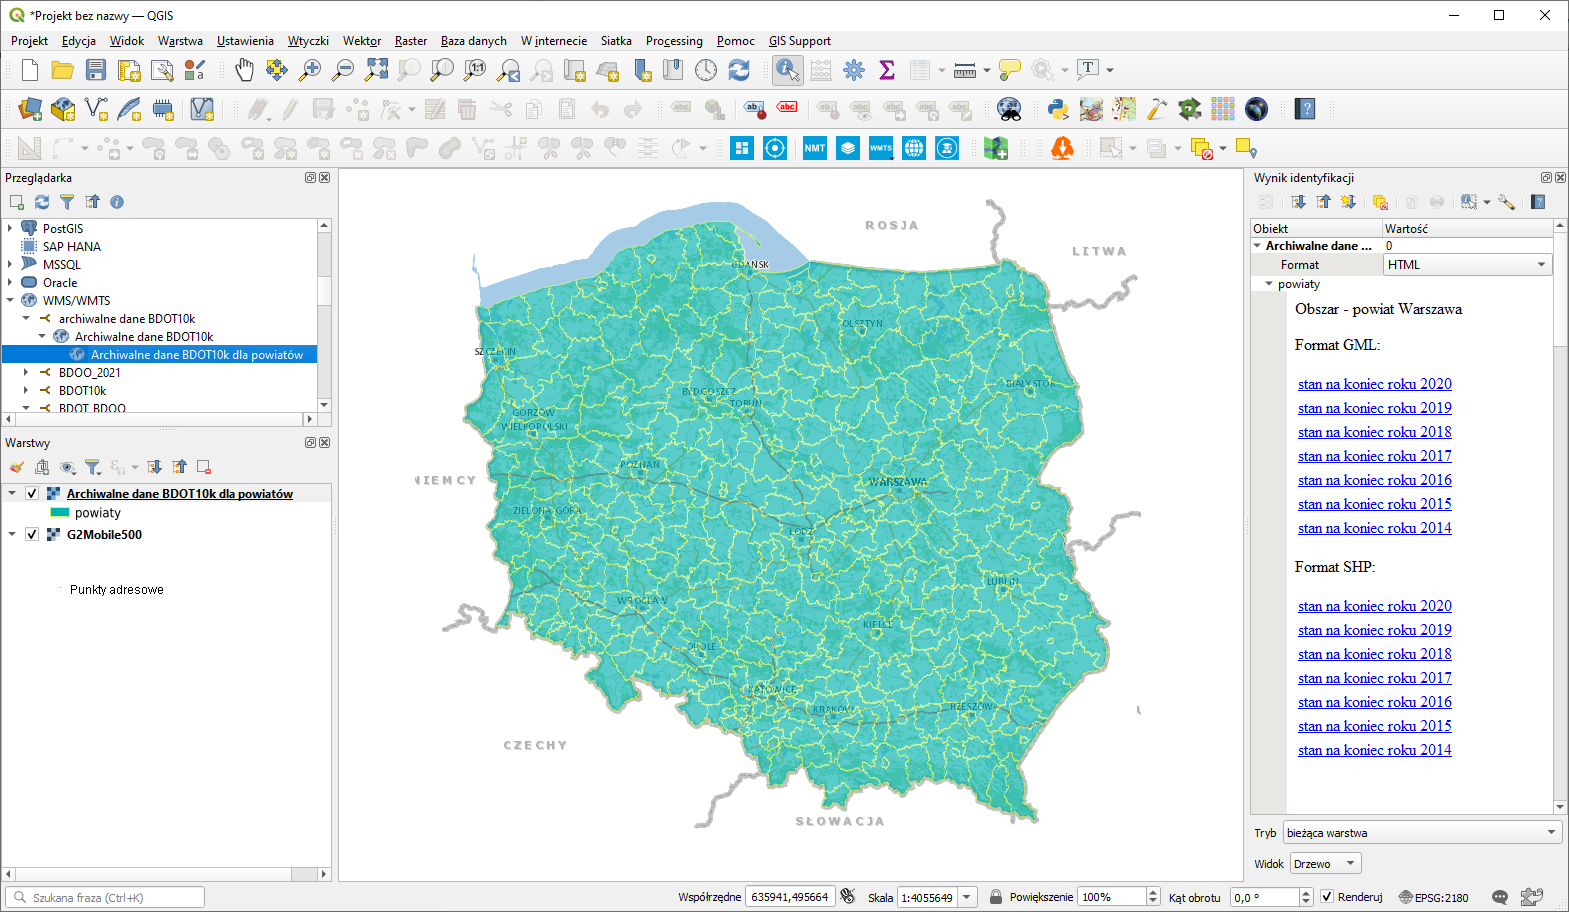Open the field calculator NMT icon
Viewport: 1569px width, 912px height.
point(815,148)
